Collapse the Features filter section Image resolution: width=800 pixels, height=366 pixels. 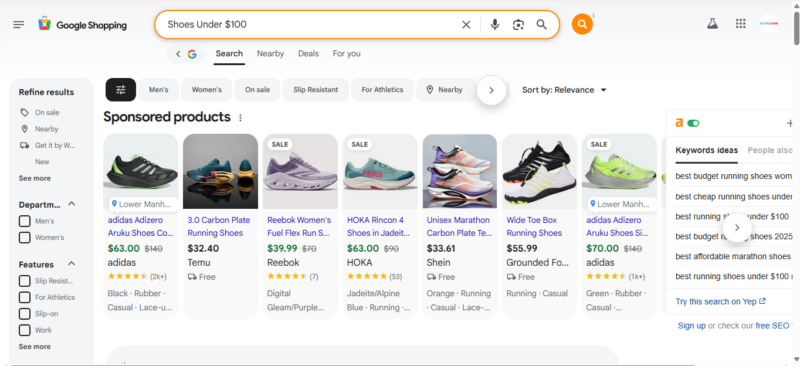71,264
